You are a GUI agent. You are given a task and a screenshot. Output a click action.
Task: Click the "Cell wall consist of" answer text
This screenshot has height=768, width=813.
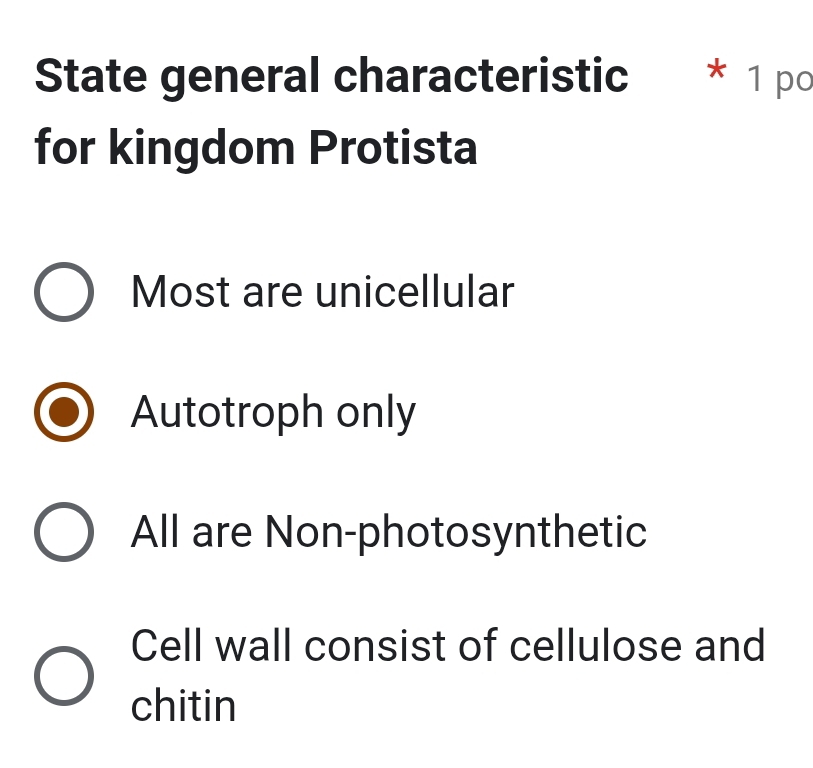click(x=290, y=646)
